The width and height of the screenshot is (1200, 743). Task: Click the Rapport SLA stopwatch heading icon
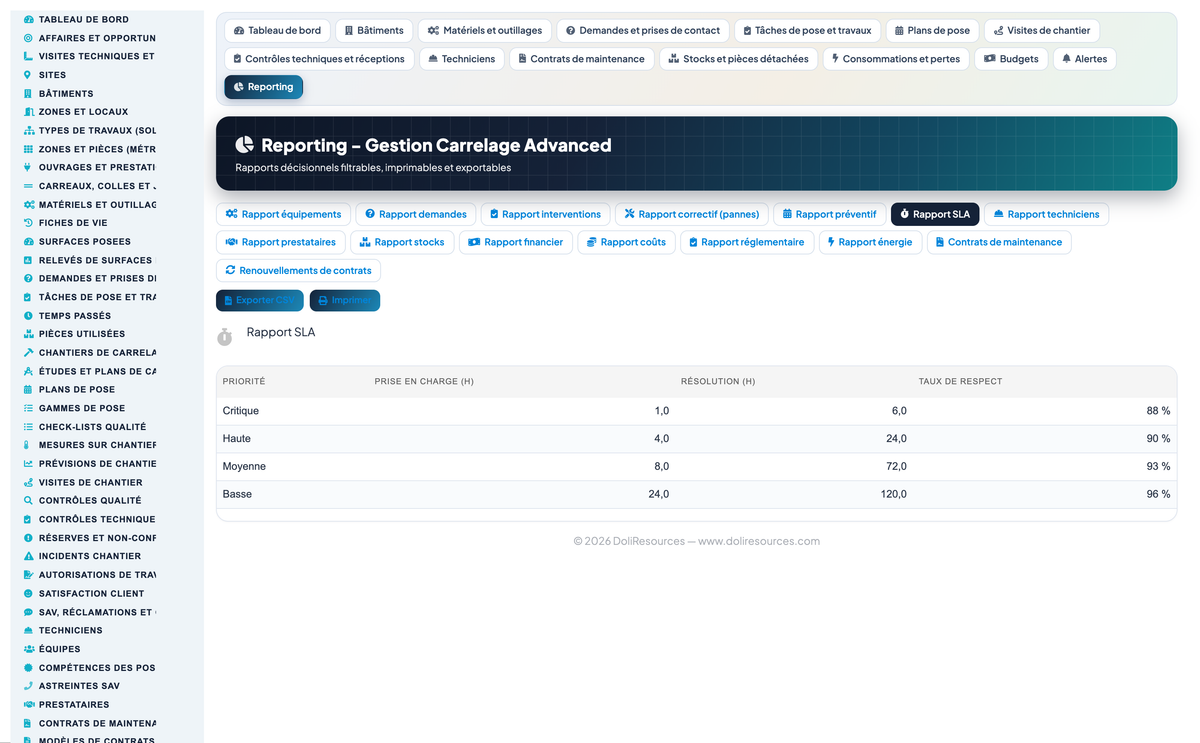pos(225,337)
